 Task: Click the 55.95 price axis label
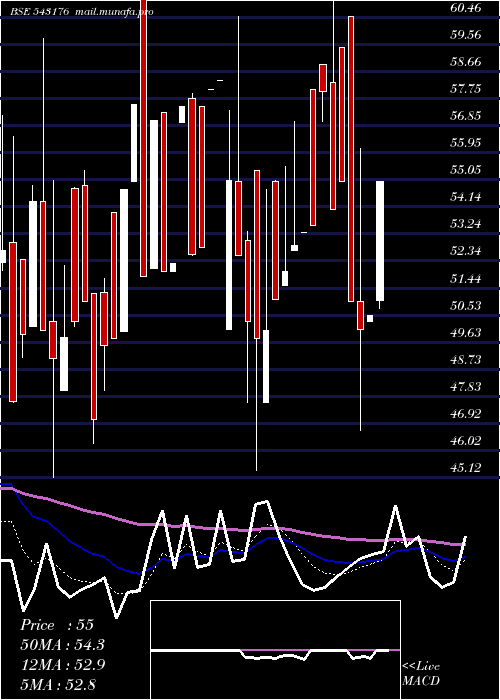click(466, 143)
